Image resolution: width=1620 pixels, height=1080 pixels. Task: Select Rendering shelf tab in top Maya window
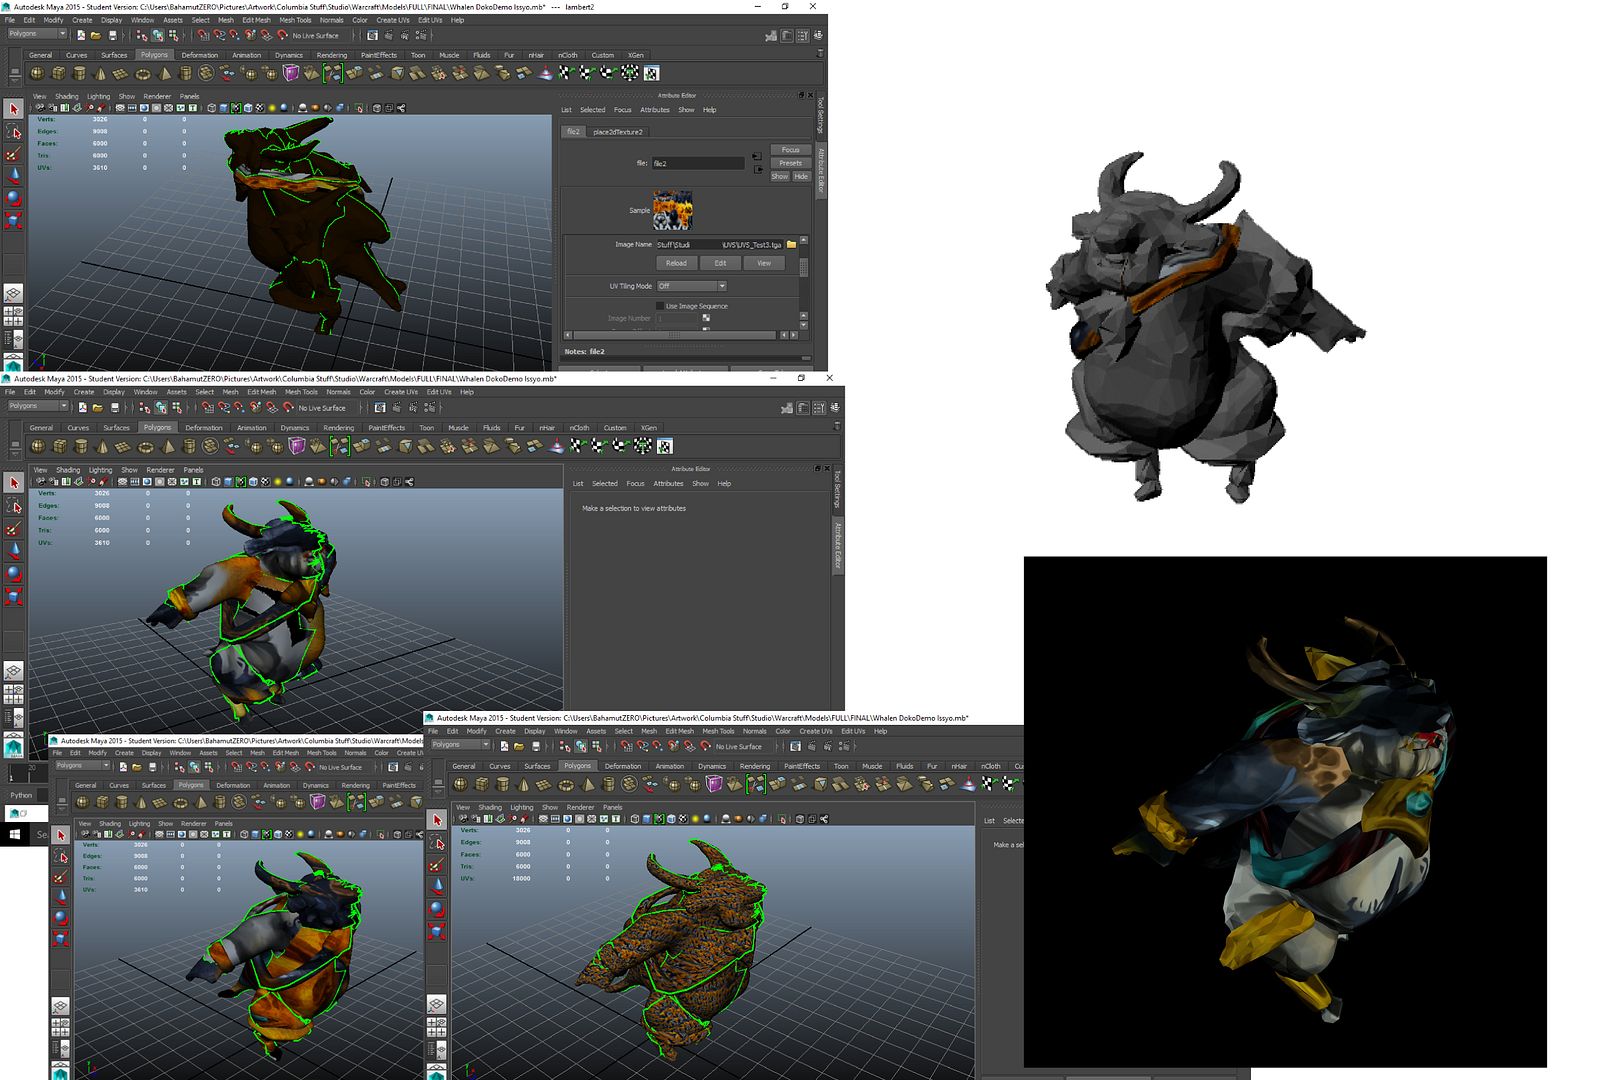pos(332,56)
